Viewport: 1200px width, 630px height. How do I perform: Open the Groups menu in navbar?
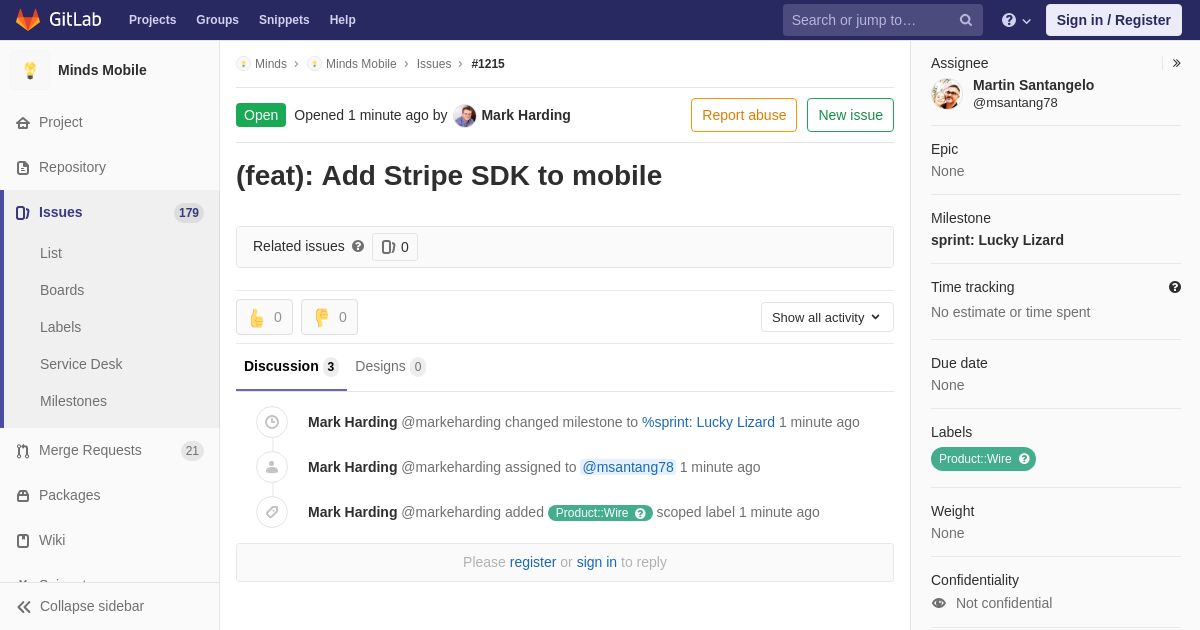pyautogui.click(x=217, y=20)
